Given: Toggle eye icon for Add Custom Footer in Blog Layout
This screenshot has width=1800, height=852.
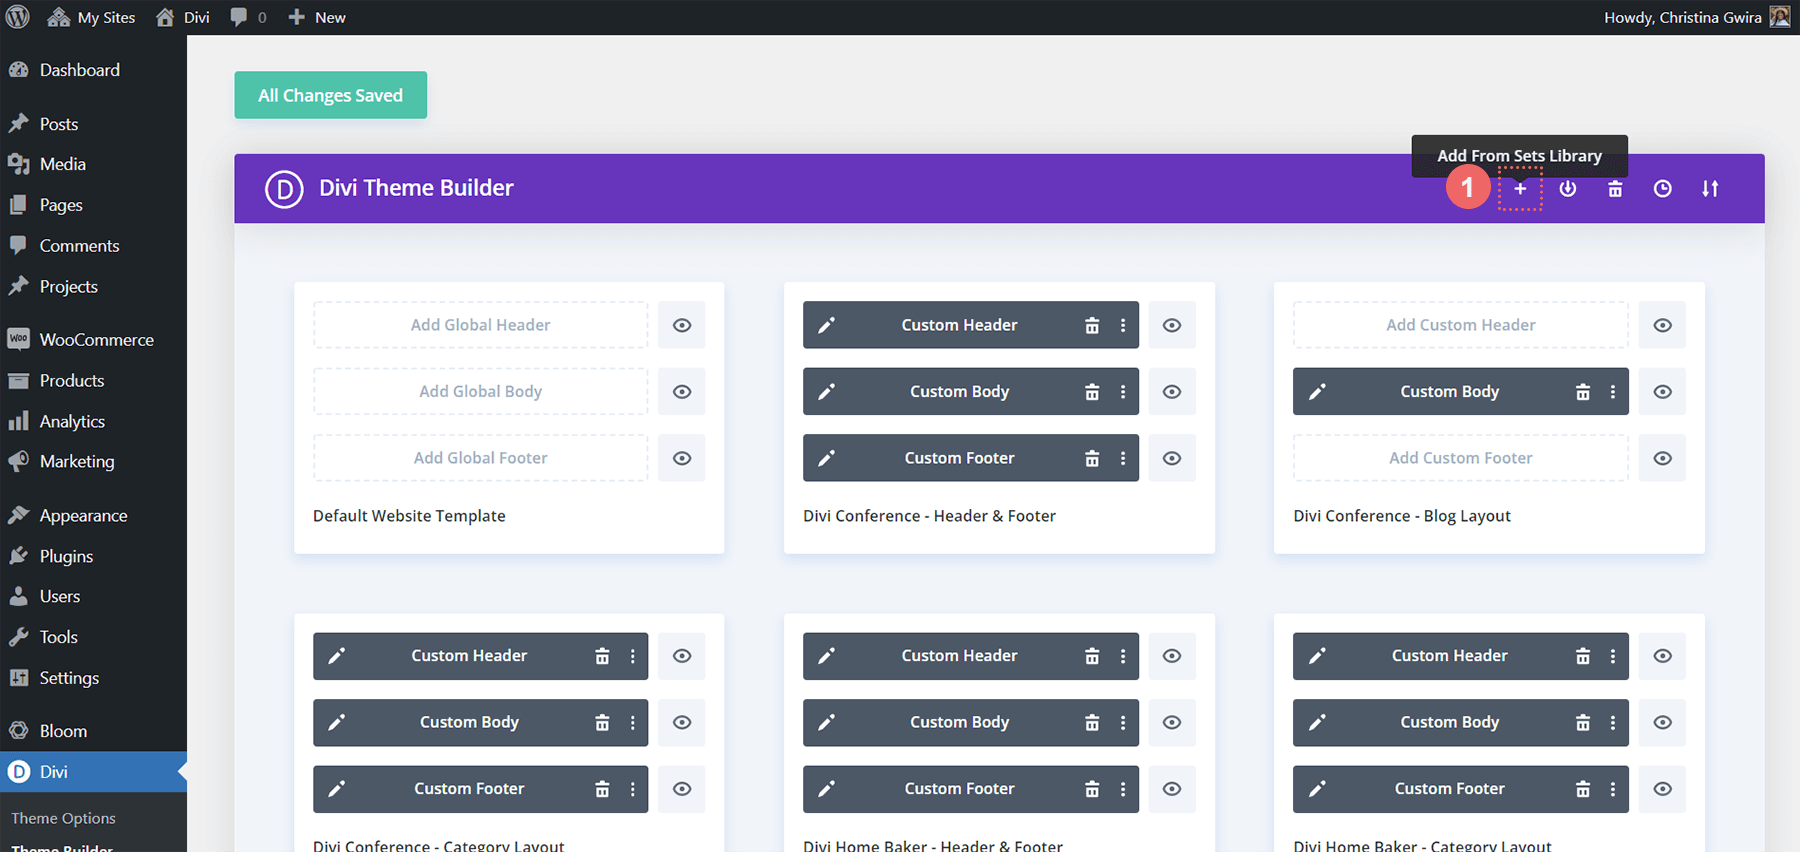Looking at the screenshot, I should [1662, 458].
